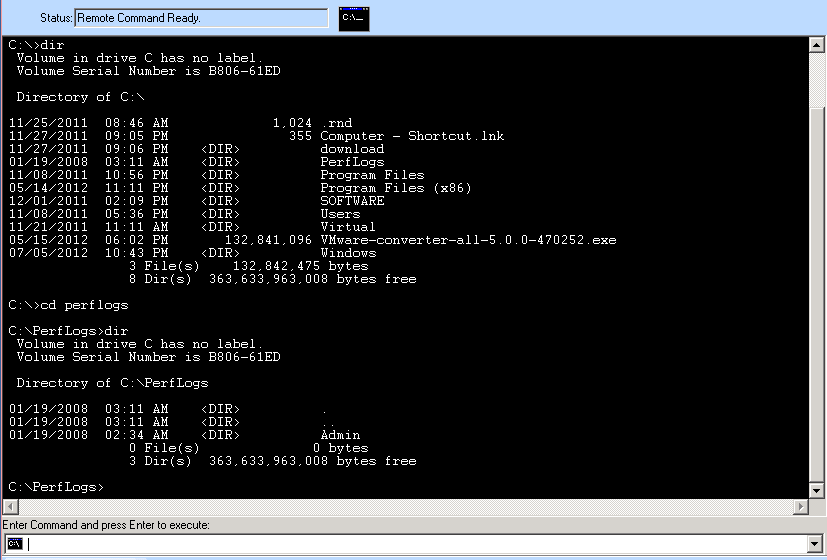Click the vertical scrollbar up arrow
Viewport: 827px width, 560px height.
click(816, 45)
